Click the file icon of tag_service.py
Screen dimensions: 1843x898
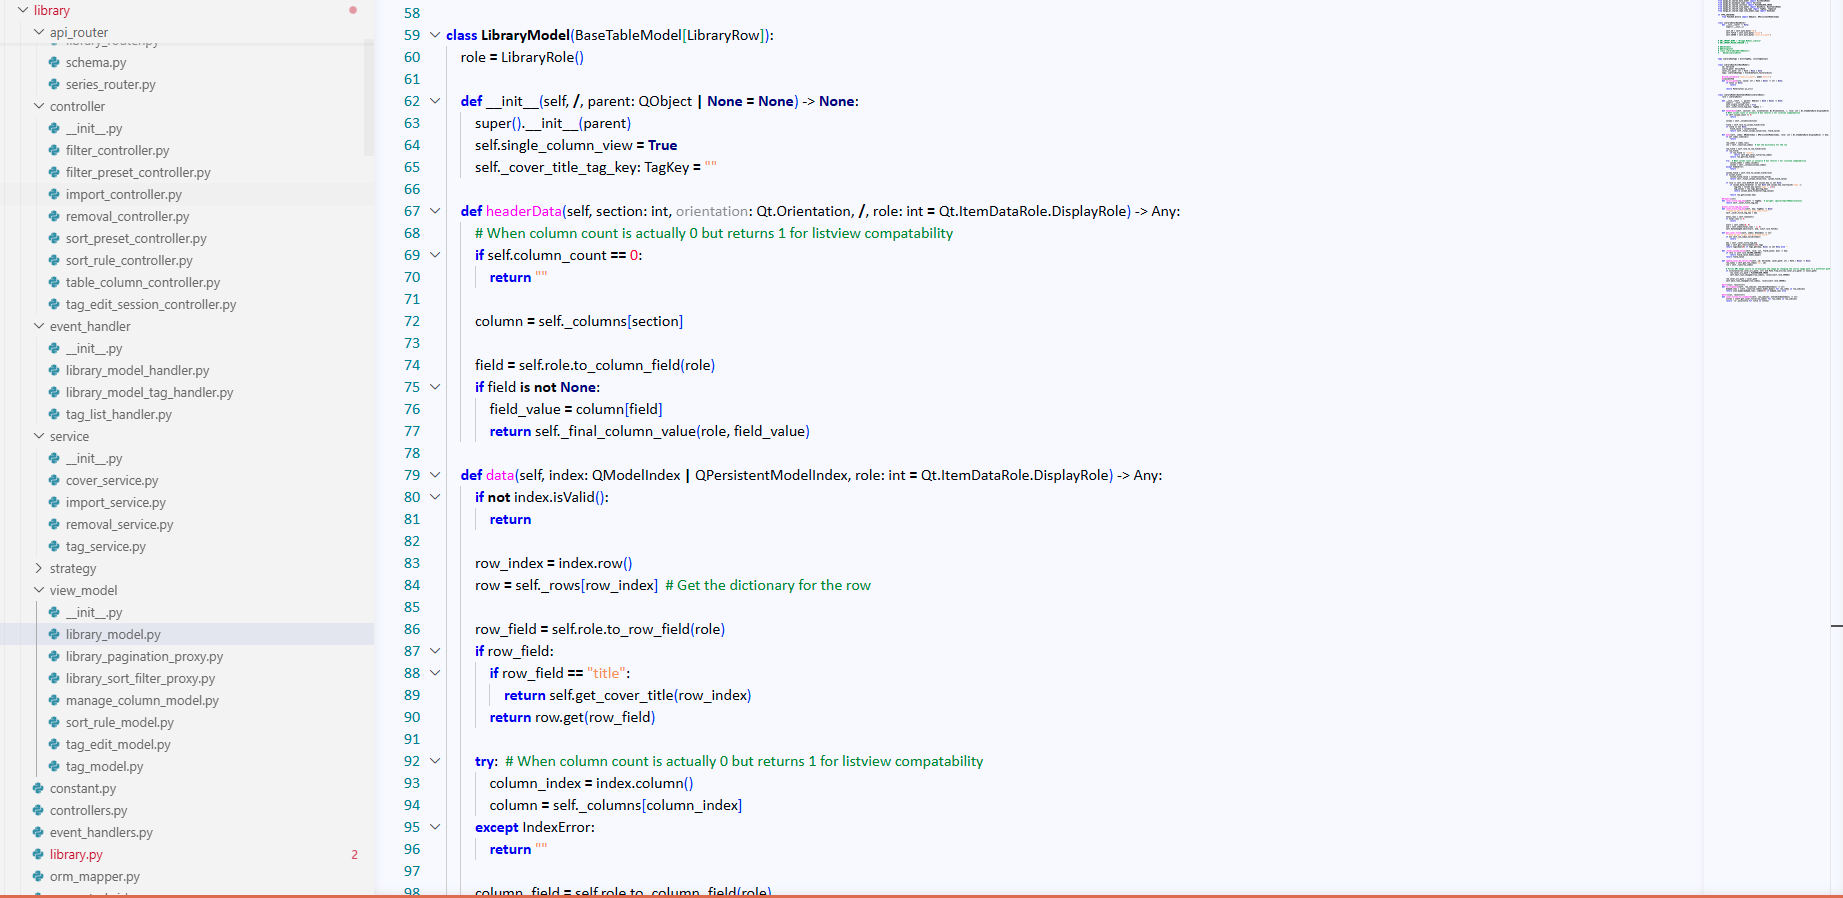point(54,546)
